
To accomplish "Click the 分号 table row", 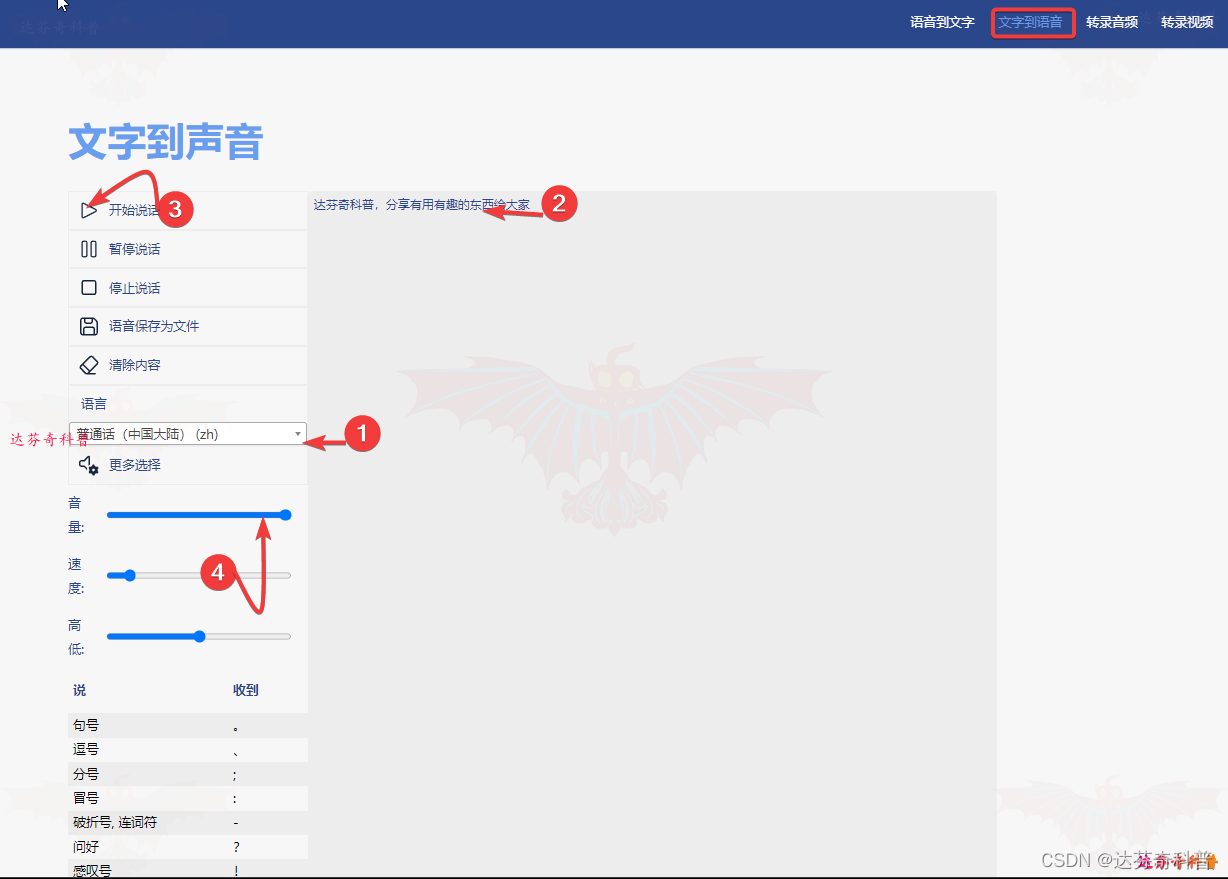I will [x=188, y=774].
